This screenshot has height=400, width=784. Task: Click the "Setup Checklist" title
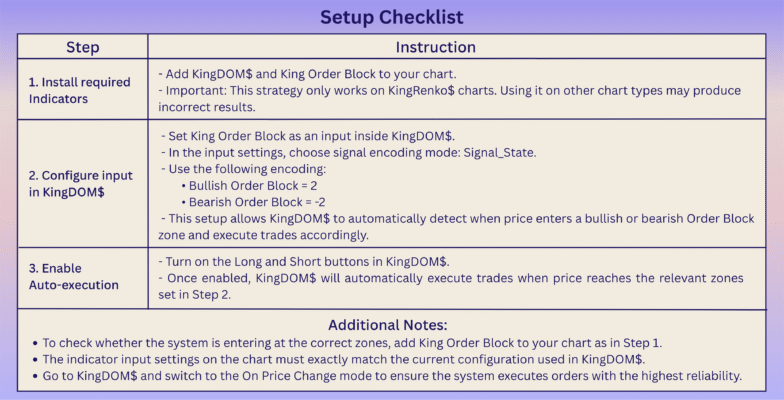tap(392, 17)
